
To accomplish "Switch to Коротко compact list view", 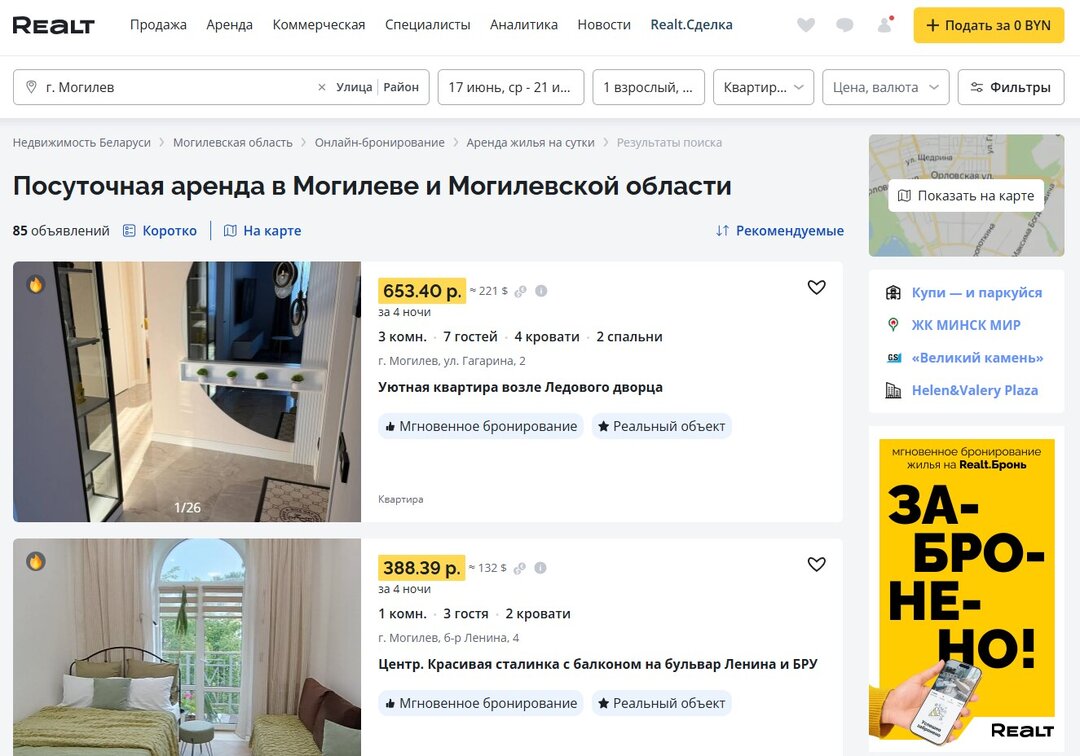I will 160,231.
